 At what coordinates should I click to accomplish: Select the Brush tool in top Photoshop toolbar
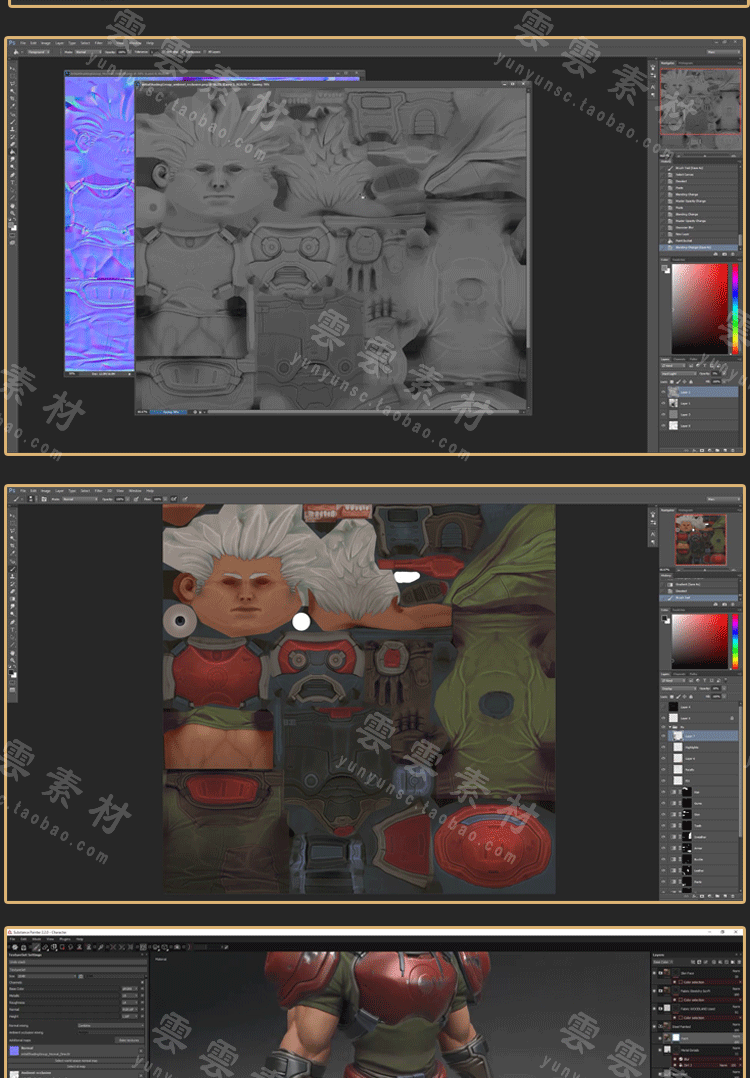(12, 121)
